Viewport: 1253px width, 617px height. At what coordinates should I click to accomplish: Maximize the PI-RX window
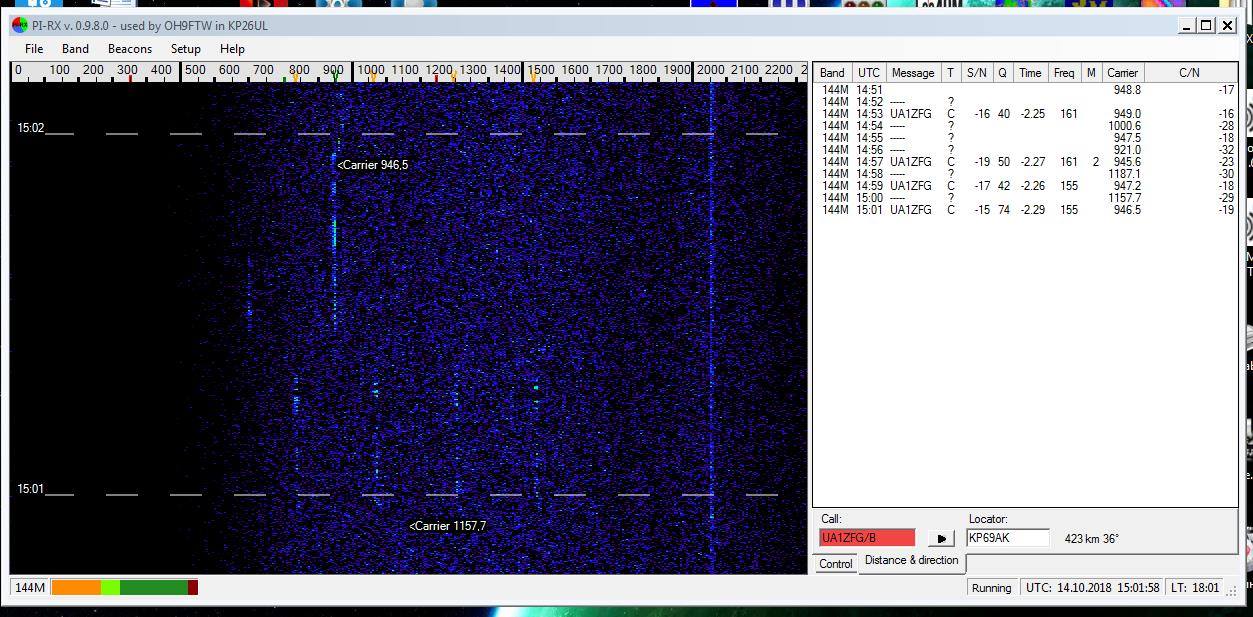[x=1206, y=25]
